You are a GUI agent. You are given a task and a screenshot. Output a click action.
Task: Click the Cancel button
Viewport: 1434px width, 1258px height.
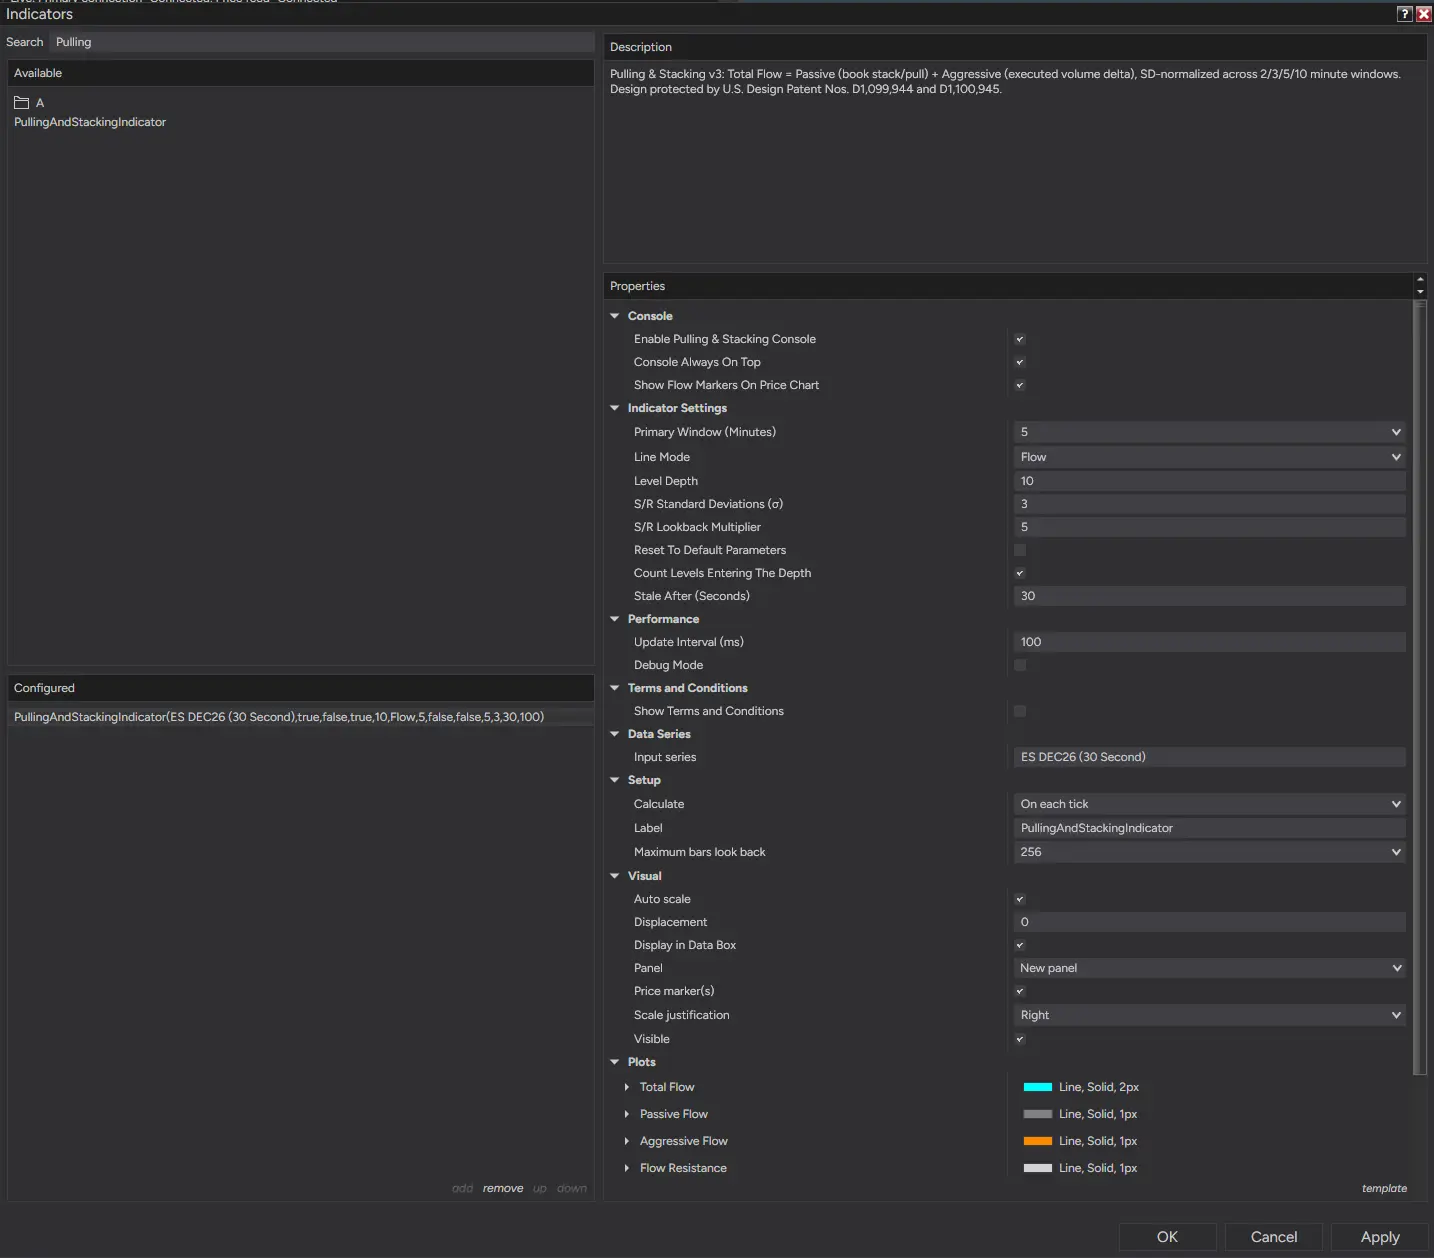[x=1274, y=1237]
